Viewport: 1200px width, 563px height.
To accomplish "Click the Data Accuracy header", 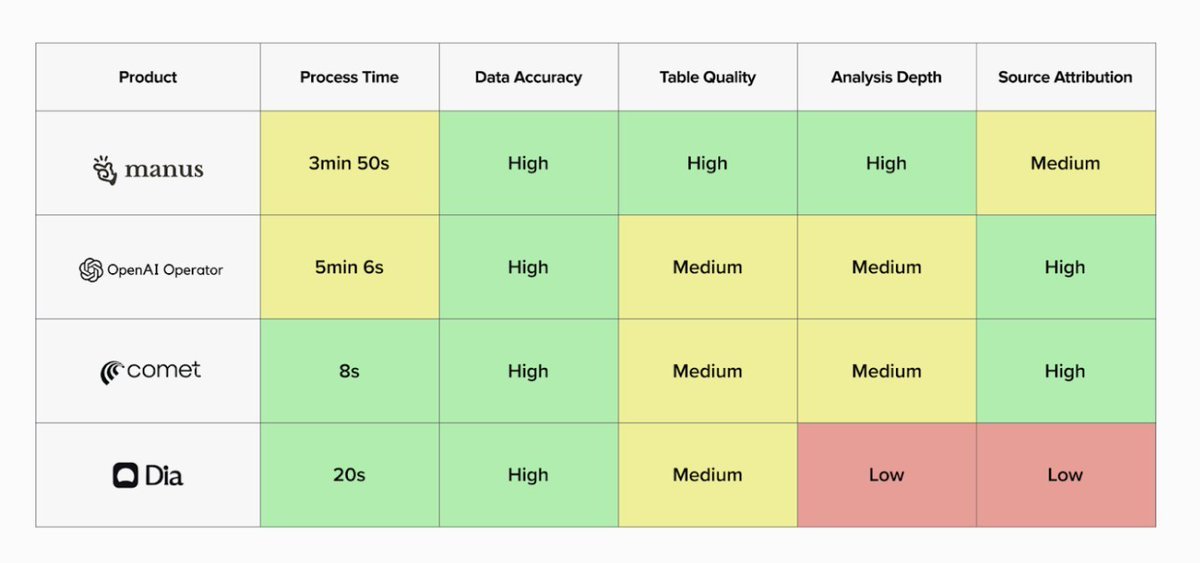I will (528, 77).
